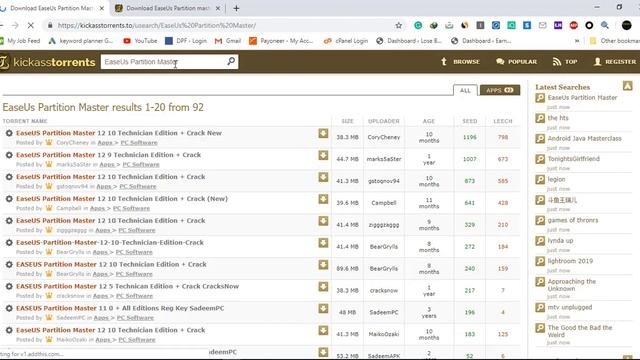This screenshot has width=640, height=360.
Task: Open the POPULAR menu in header
Action: pos(516,62)
